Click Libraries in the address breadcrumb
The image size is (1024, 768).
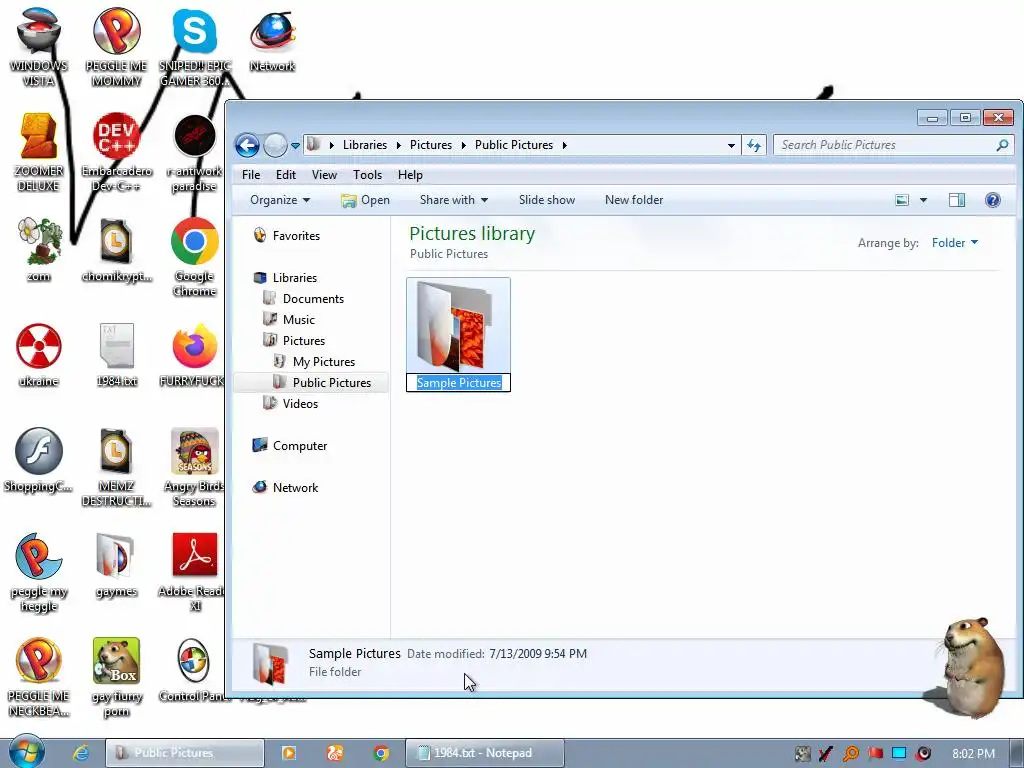click(364, 145)
